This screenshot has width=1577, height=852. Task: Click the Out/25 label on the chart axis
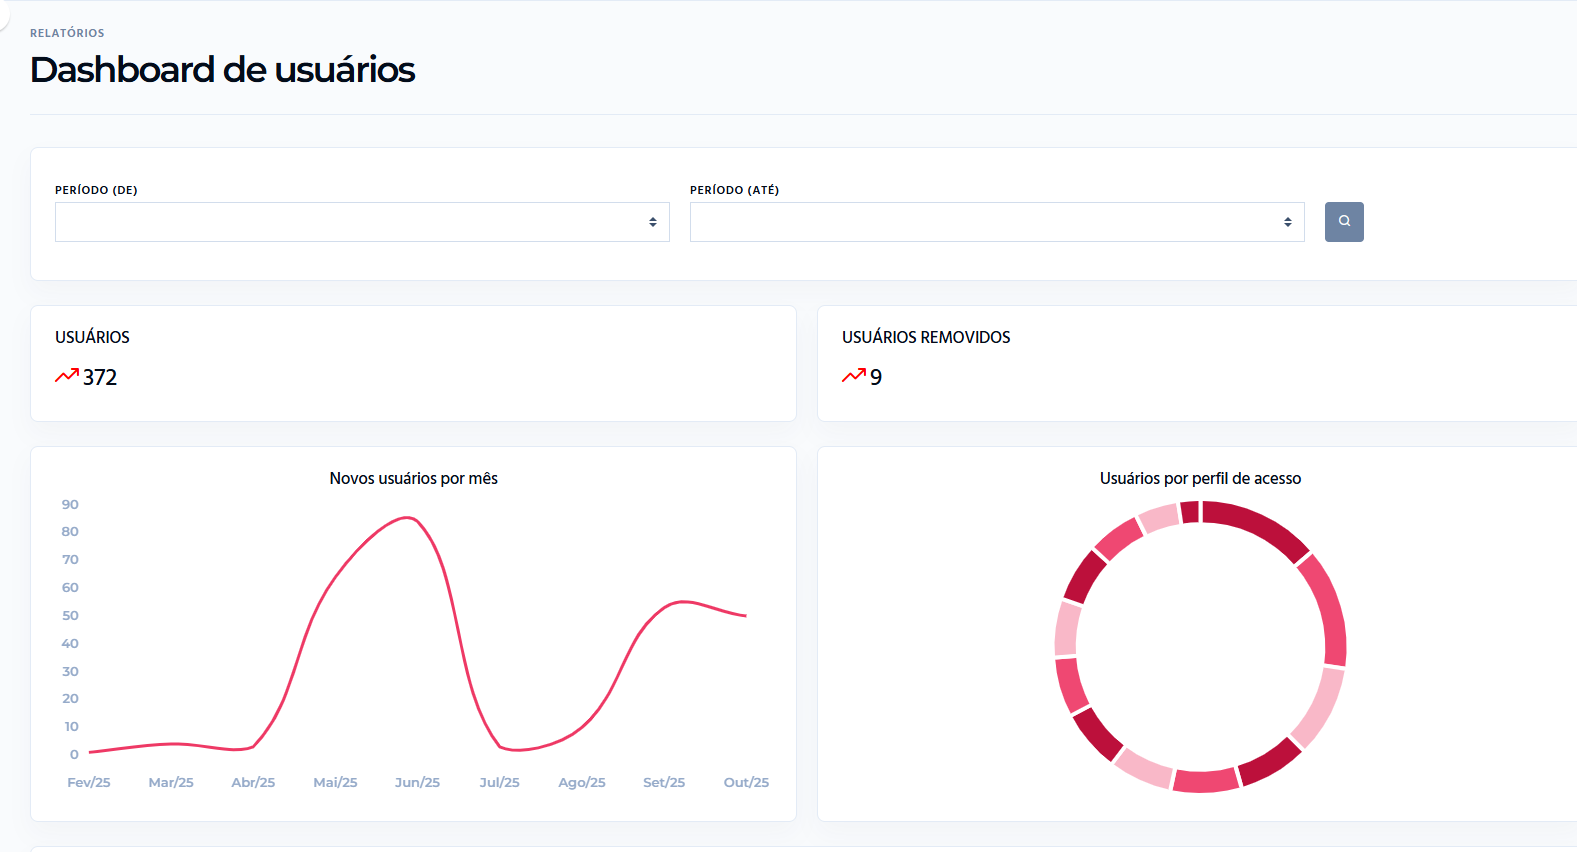pos(746,782)
